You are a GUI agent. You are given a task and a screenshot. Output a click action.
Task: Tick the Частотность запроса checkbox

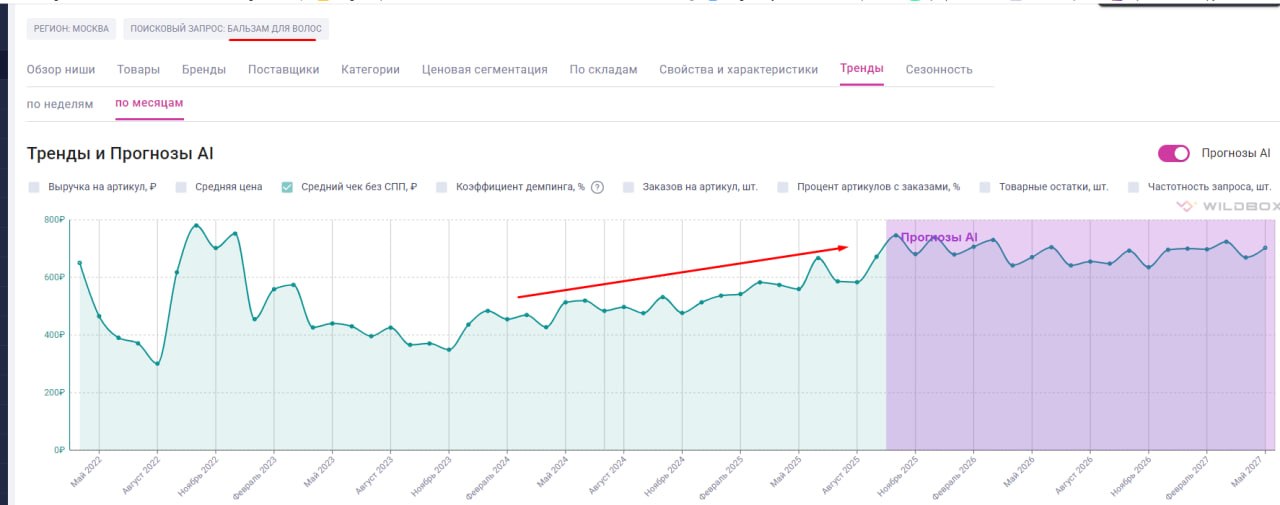pyautogui.click(x=1133, y=187)
